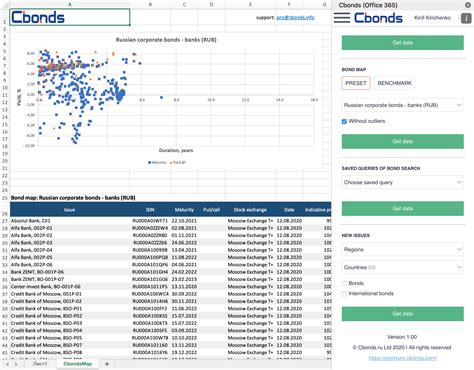Screen dimensions: 474x370
Task: Select Credit Bank of Moscow, BSO-P08 cell
Action: tap(70, 352)
